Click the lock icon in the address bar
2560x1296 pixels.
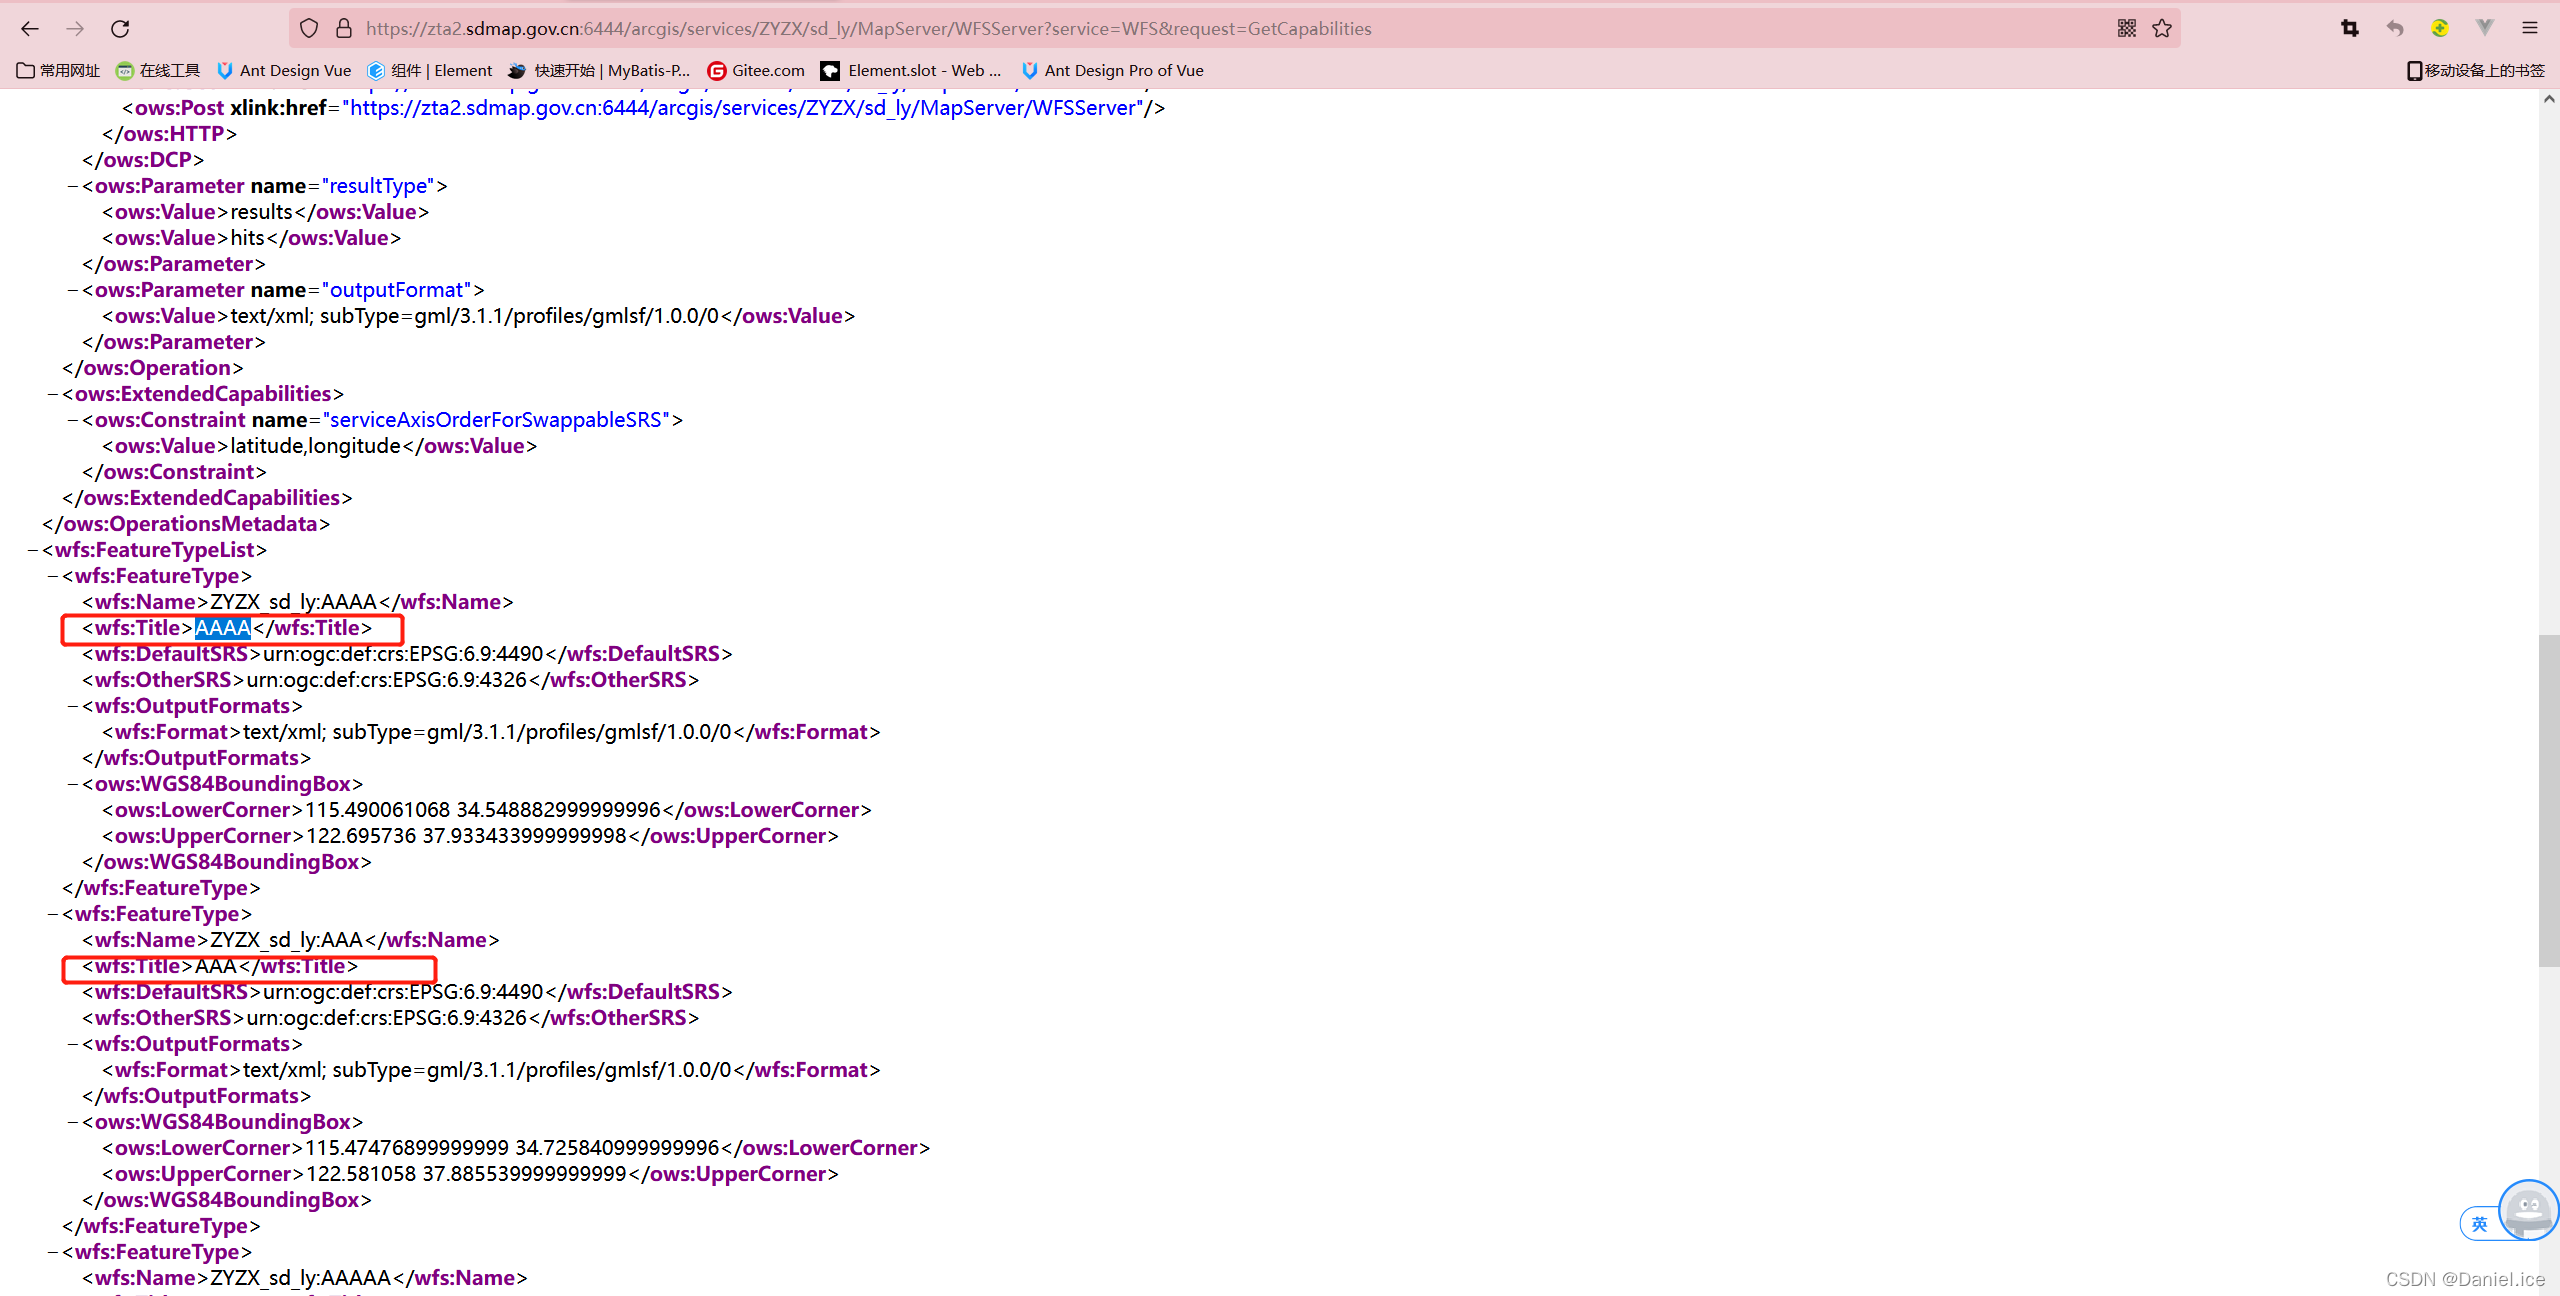pyautogui.click(x=344, y=28)
